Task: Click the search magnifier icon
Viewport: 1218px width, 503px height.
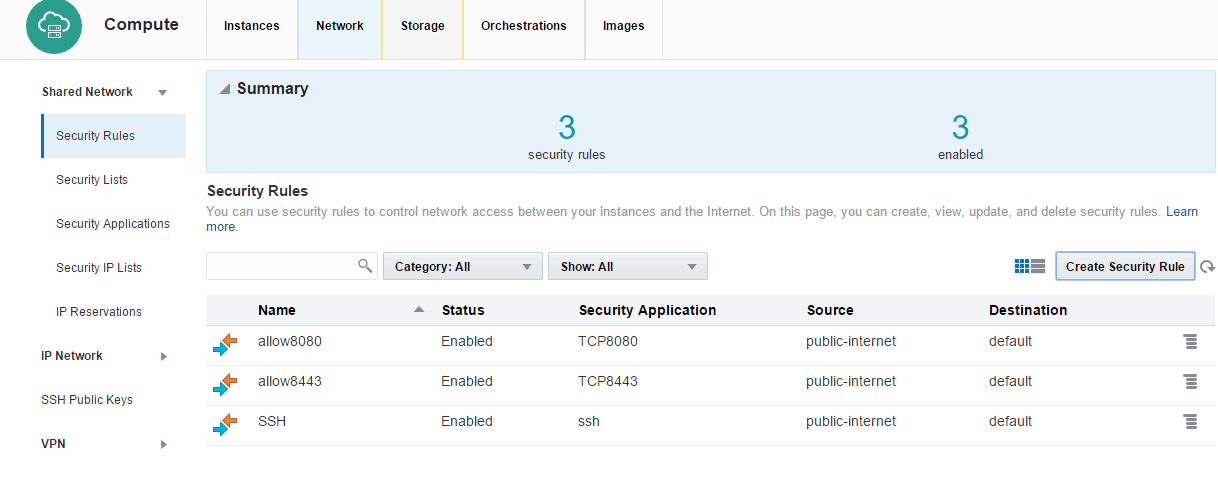Action: [x=365, y=266]
